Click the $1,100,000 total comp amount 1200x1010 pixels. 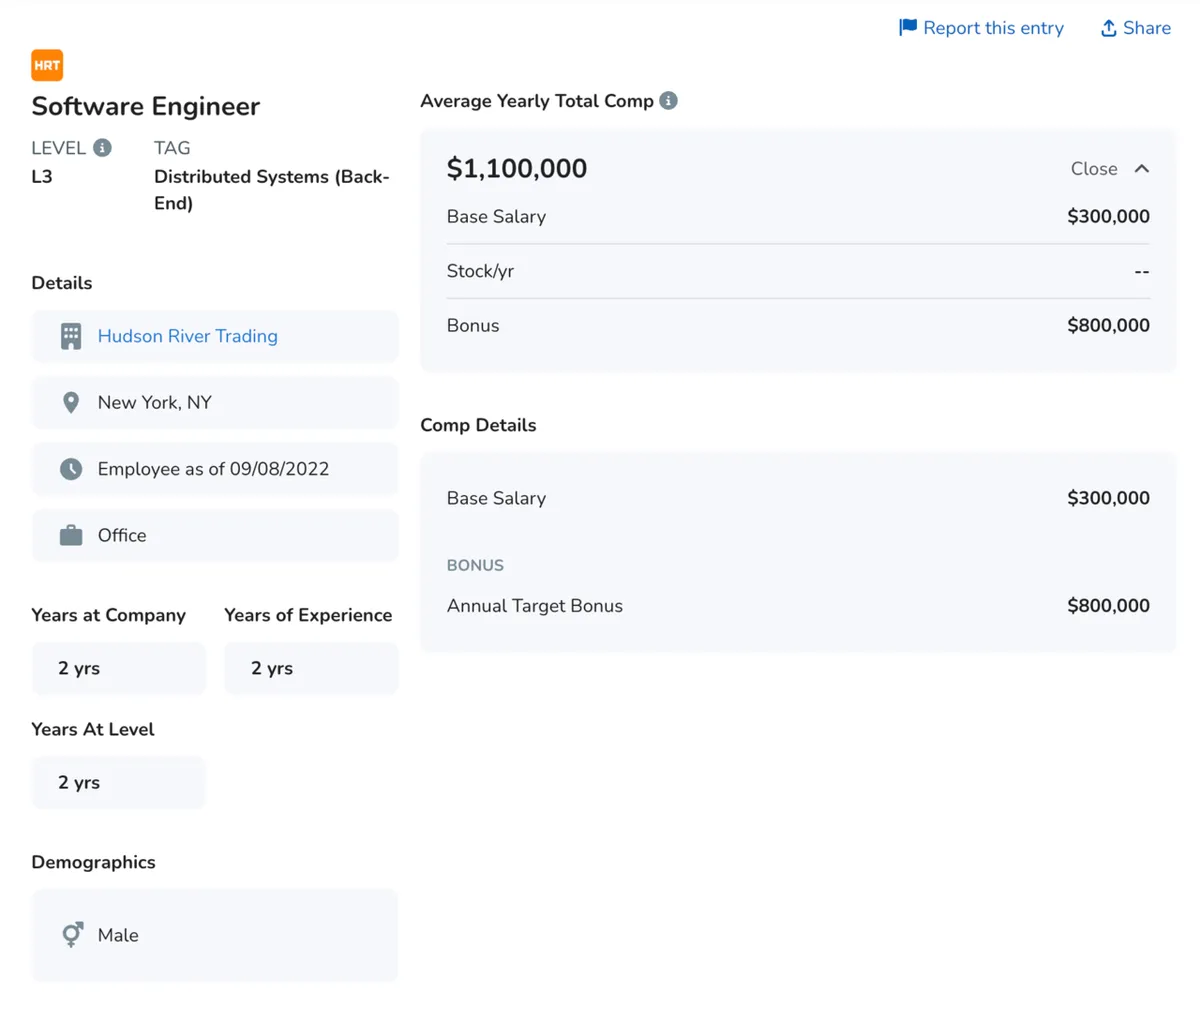coord(517,168)
